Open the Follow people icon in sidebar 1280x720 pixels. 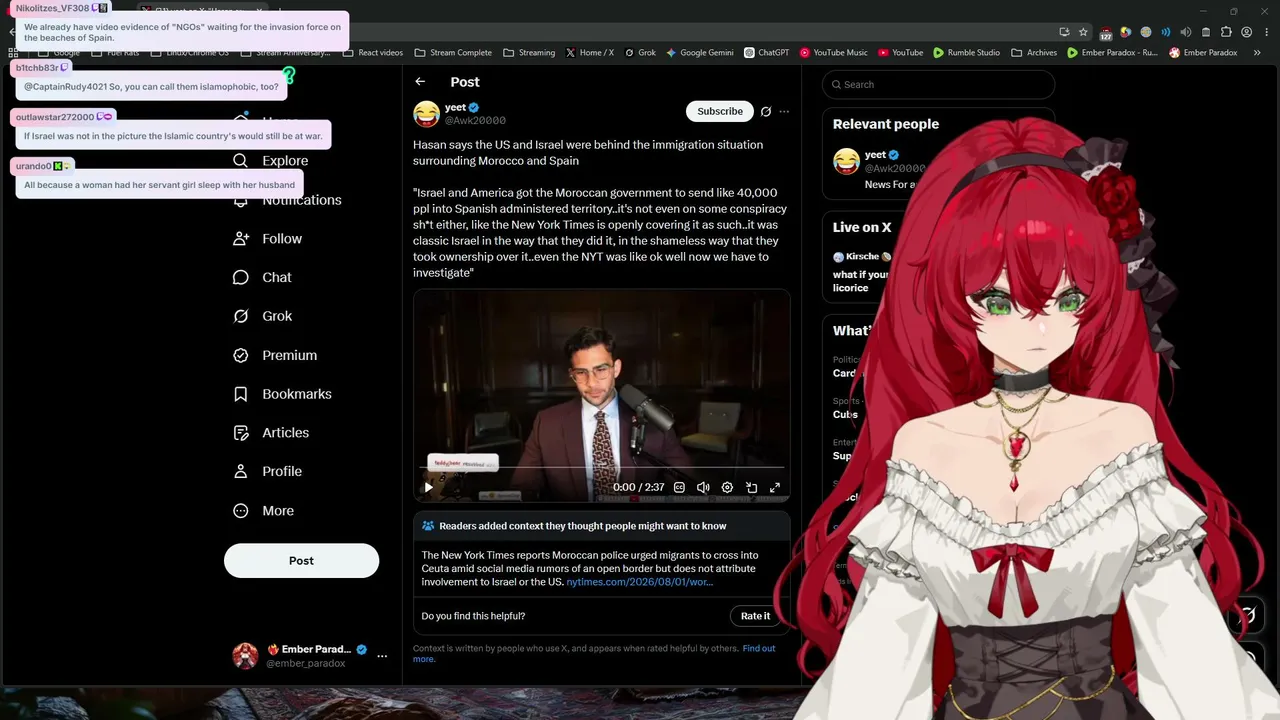coord(240,239)
